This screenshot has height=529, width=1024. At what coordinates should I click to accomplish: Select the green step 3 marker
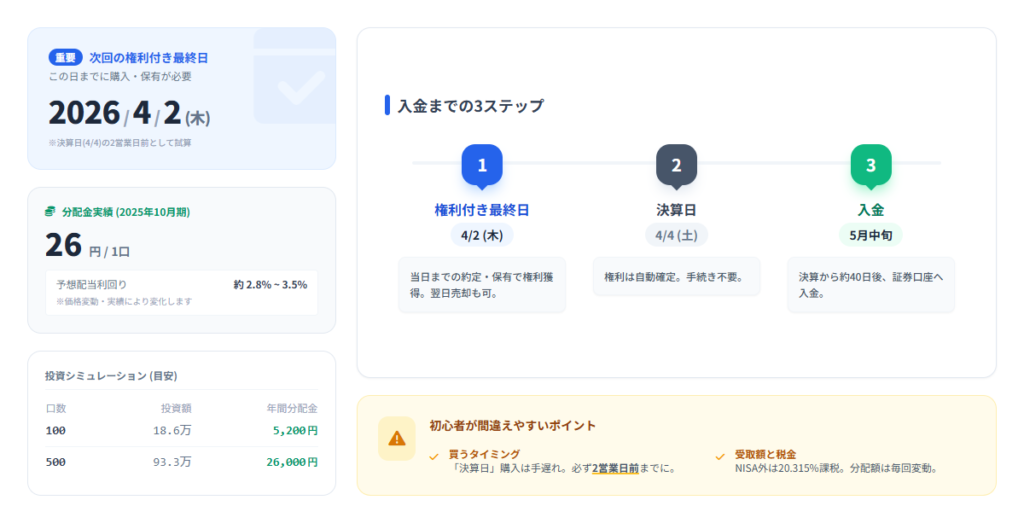[870, 166]
